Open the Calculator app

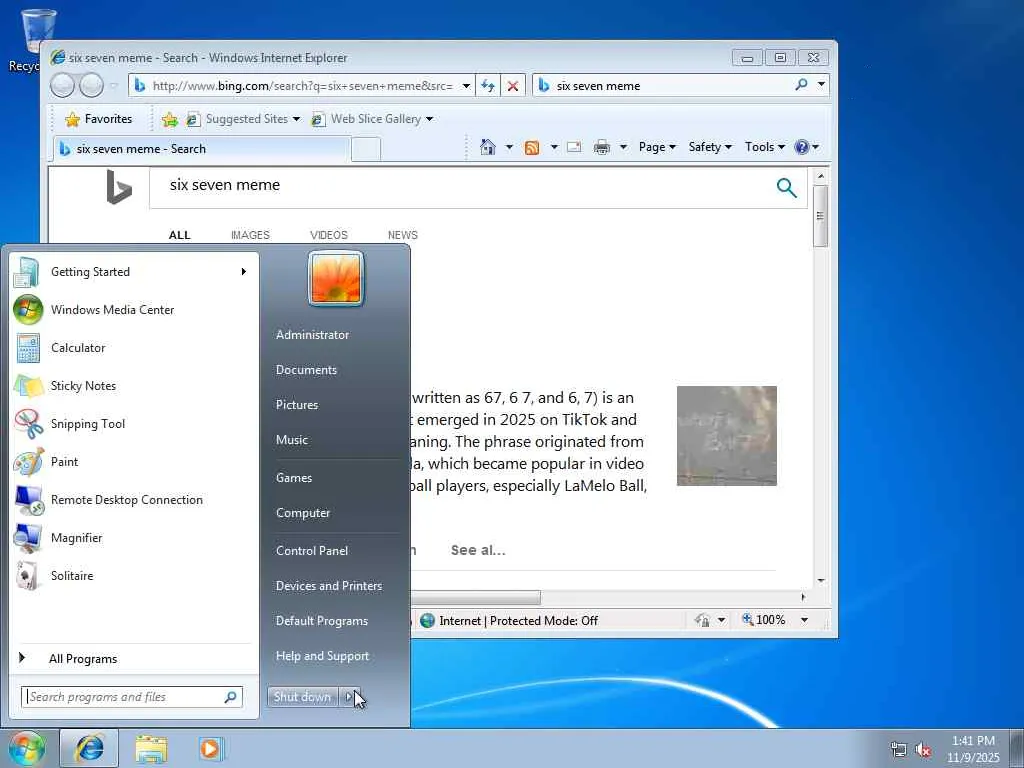(x=135, y=347)
